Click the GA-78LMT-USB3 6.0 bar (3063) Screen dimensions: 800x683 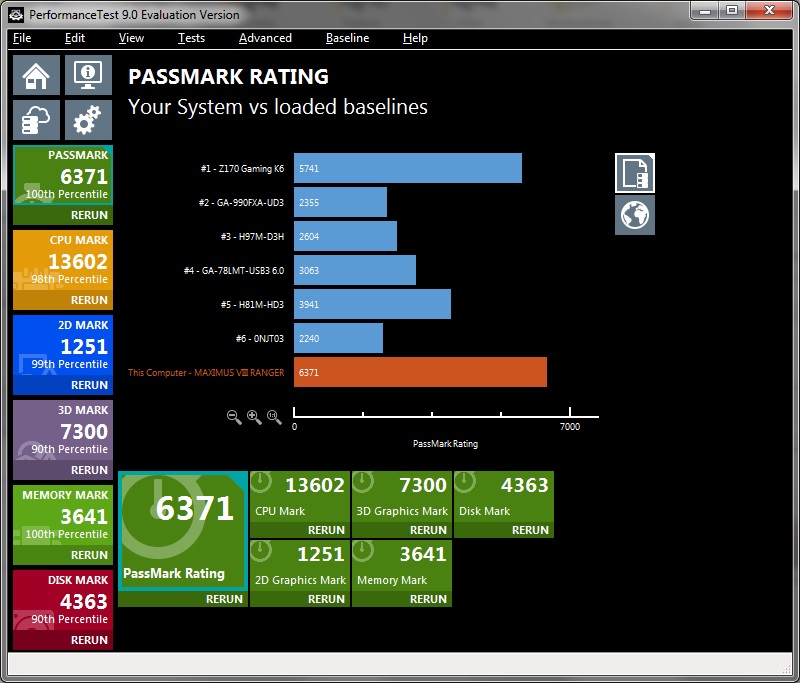pos(355,270)
